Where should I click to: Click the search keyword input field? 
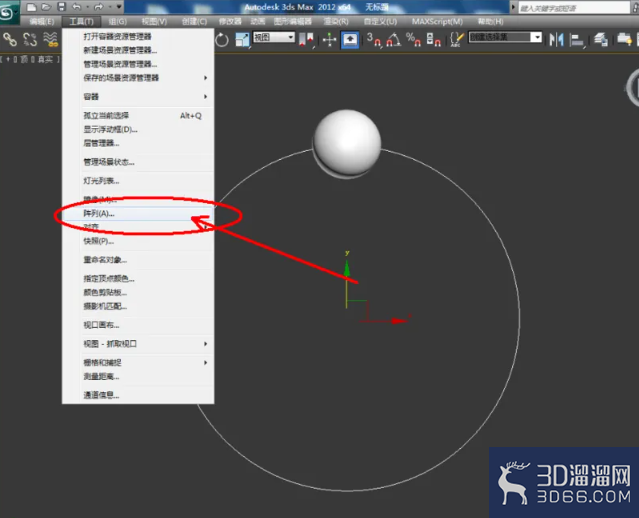(x=574, y=8)
